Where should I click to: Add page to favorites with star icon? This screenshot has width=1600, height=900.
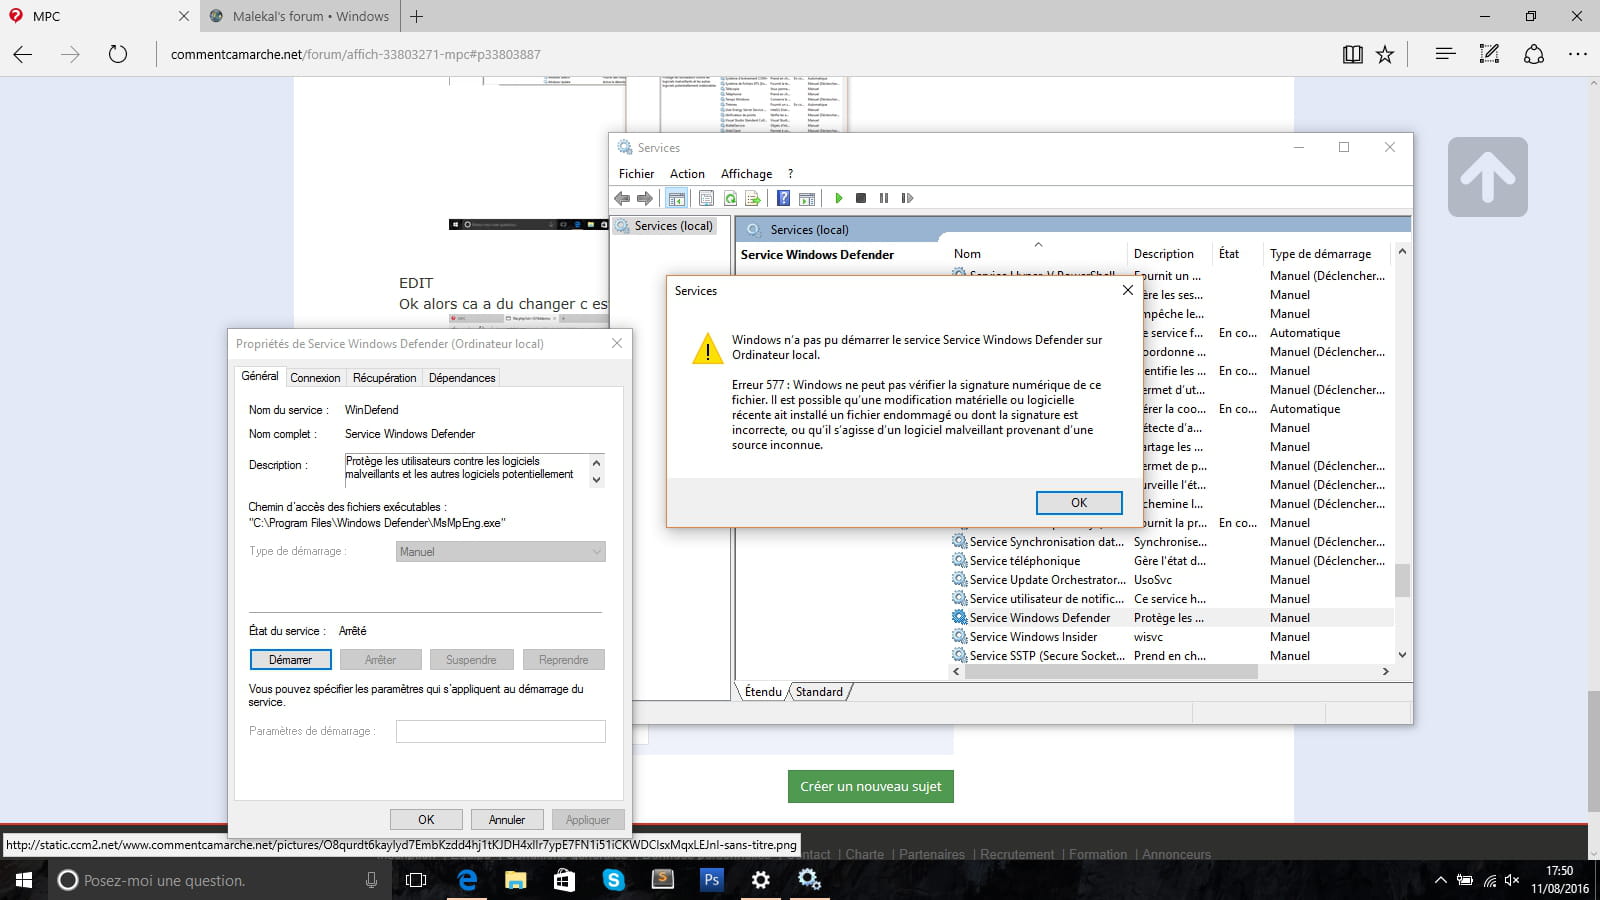click(1385, 54)
